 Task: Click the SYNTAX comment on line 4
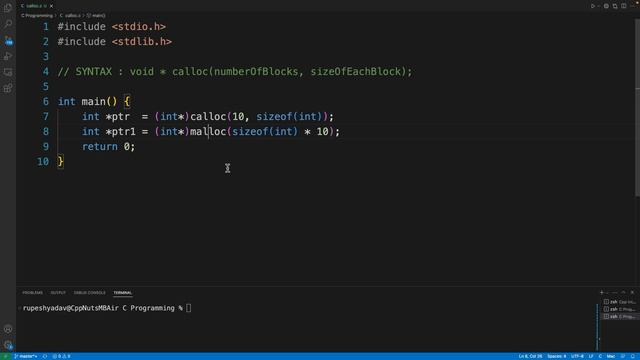[235, 72]
